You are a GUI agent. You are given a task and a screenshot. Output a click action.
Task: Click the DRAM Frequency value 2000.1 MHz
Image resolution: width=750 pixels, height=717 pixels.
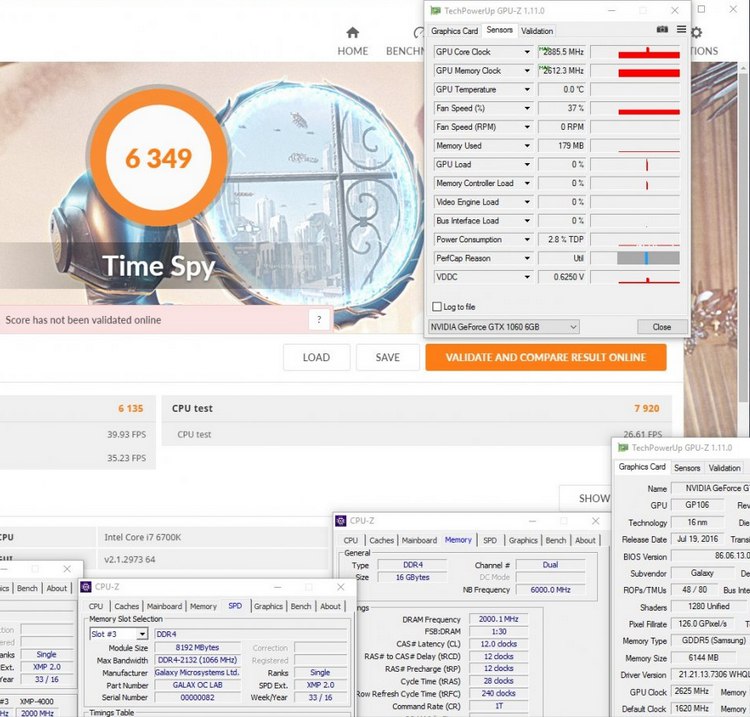[498, 619]
